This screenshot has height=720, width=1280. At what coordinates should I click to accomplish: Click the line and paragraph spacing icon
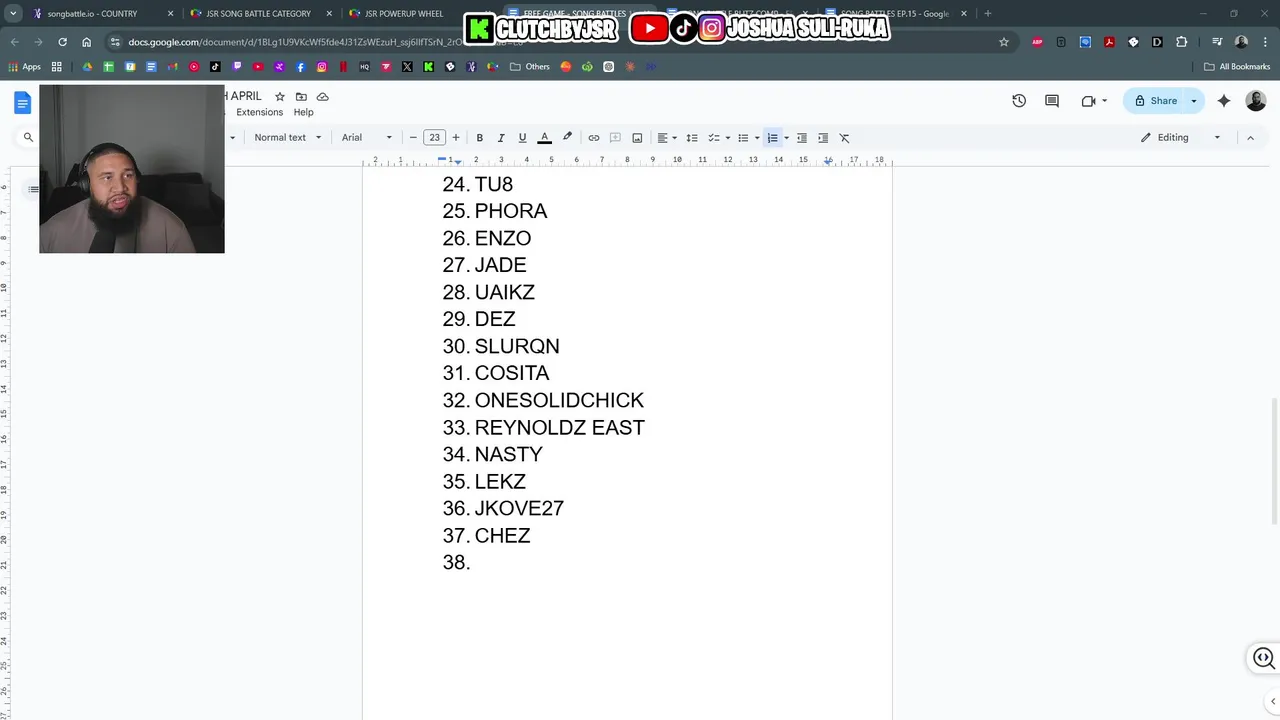pyautogui.click(x=692, y=138)
